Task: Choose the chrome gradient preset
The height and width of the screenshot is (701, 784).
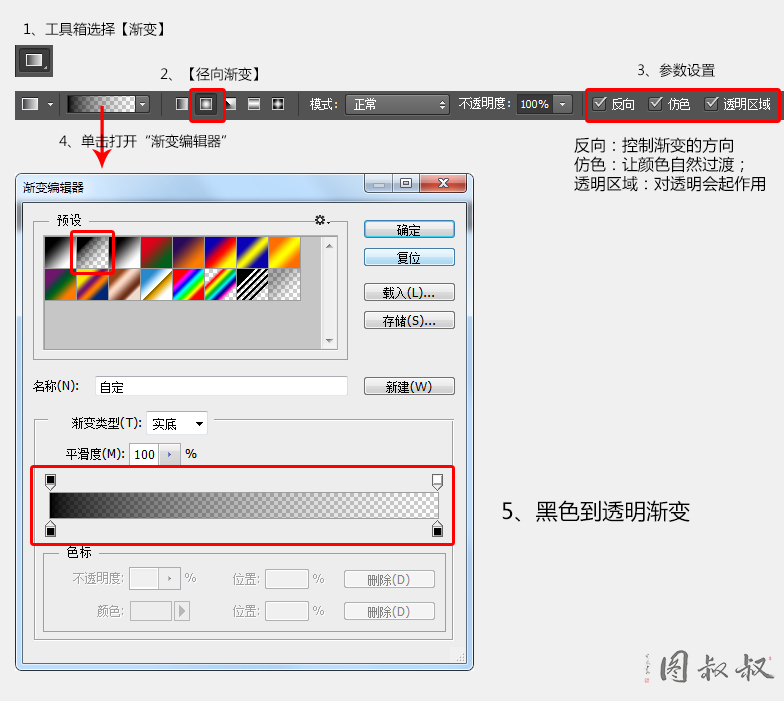Action: tap(156, 284)
